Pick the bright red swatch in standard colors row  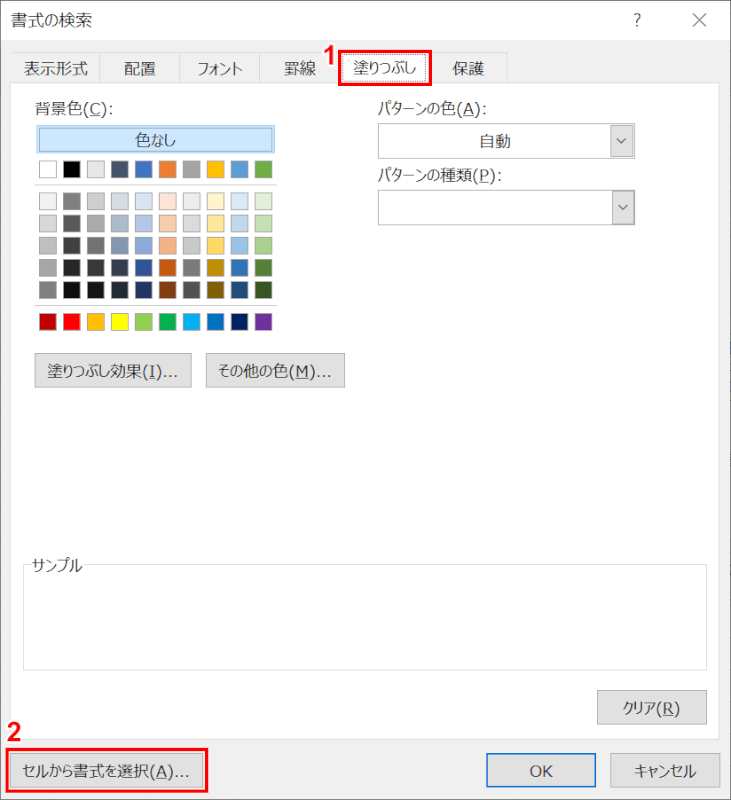point(72,322)
